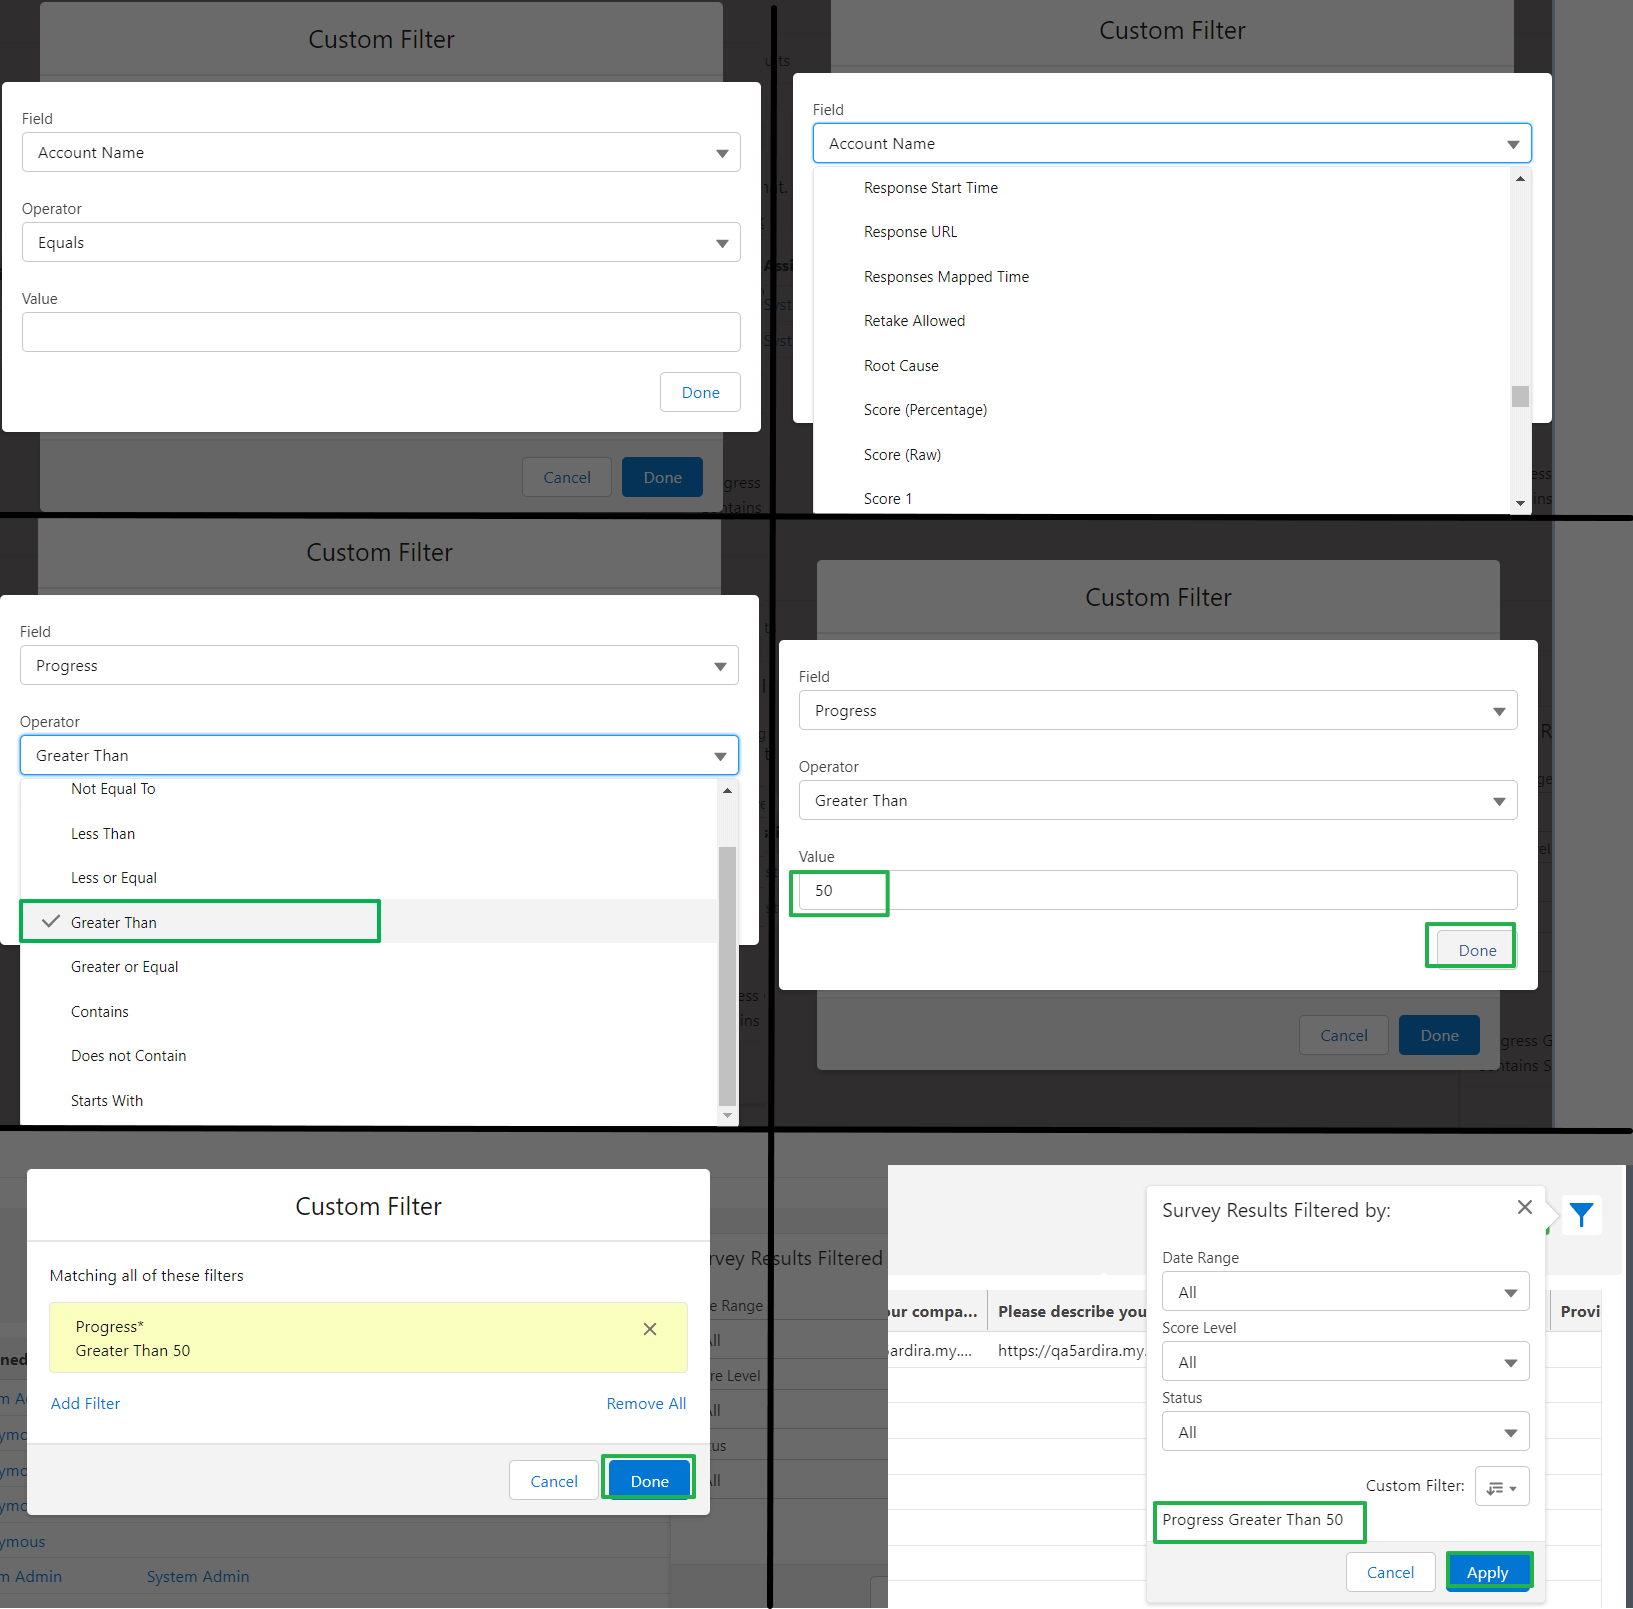The width and height of the screenshot is (1633, 1609).
Task: Click the Add Filter link
Action: [x=85, y=1403]
